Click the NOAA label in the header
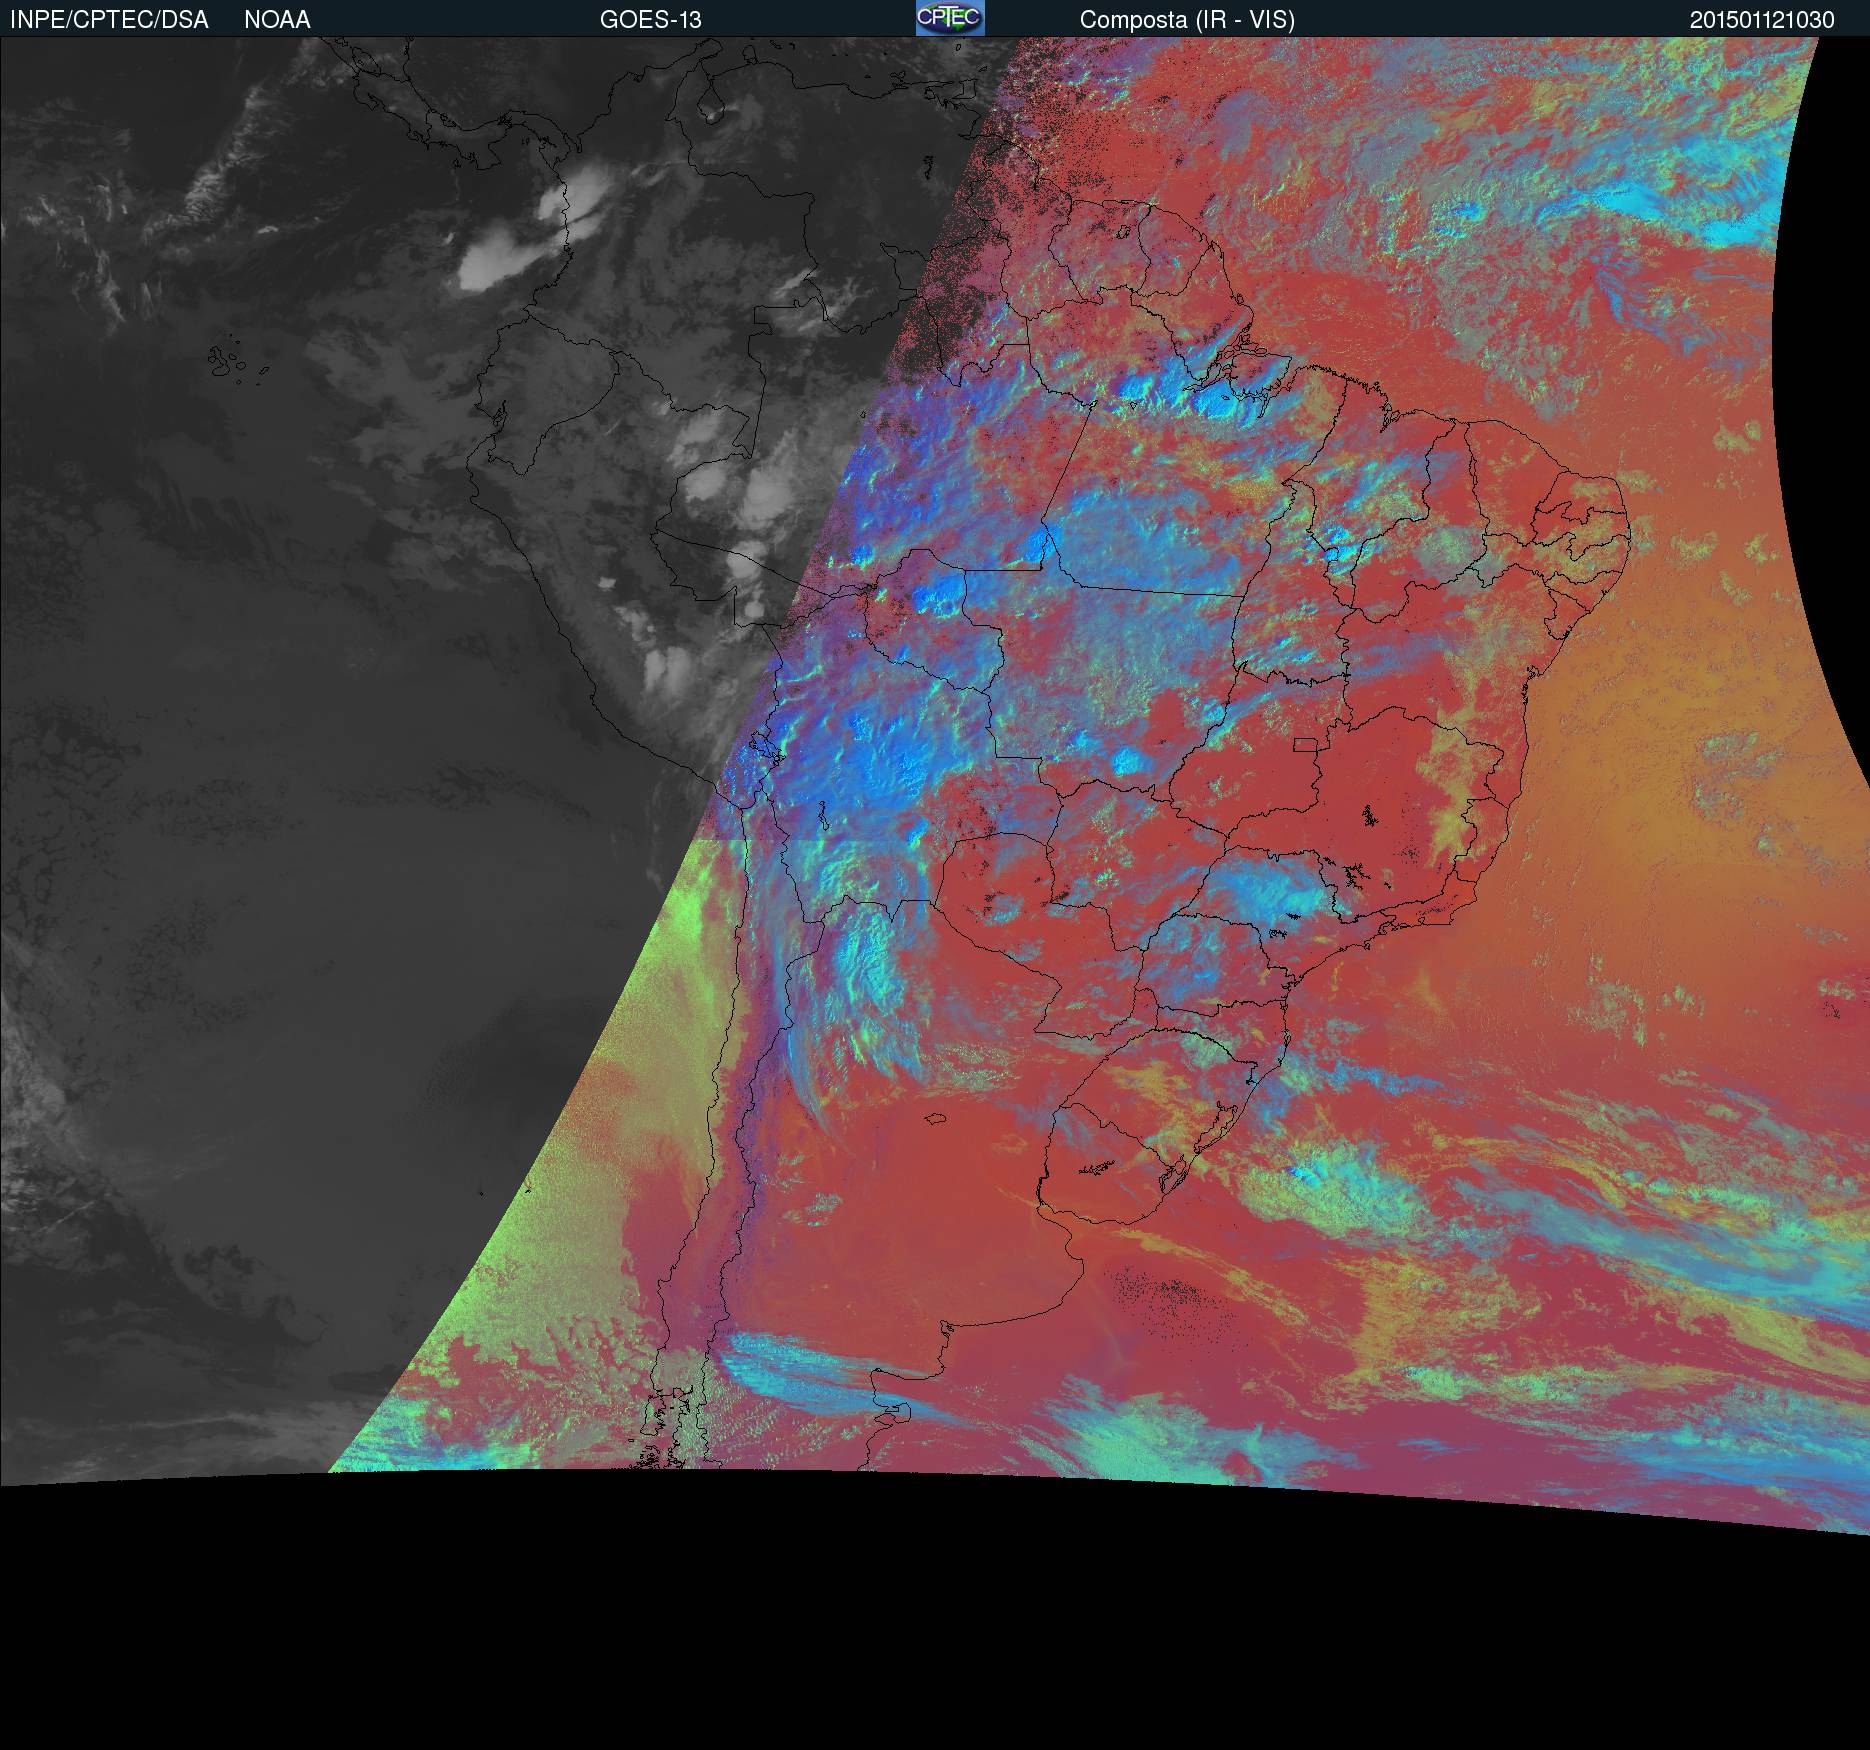1870x1750 pixels. (277, 20)
